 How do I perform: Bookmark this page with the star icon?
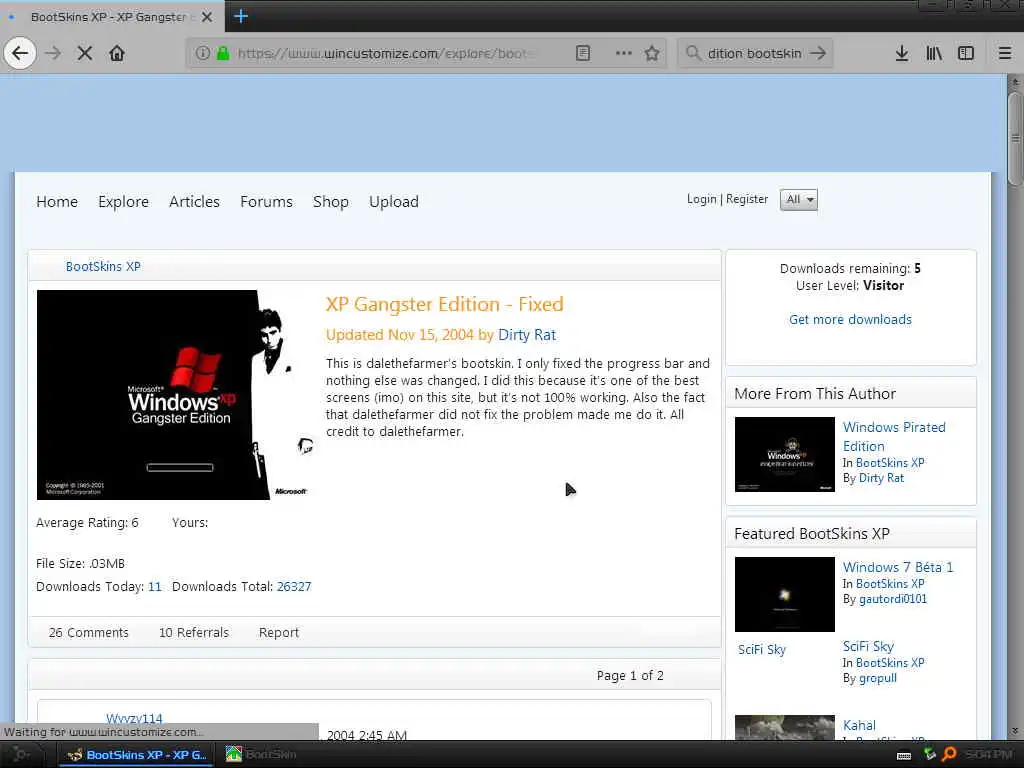coord(652,53)
